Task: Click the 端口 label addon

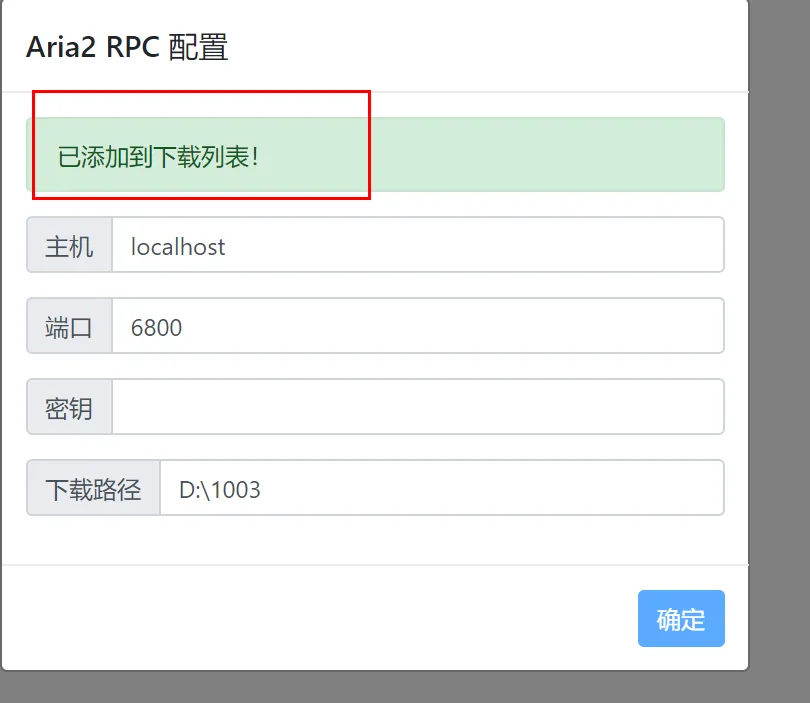Action: [69, 326]
